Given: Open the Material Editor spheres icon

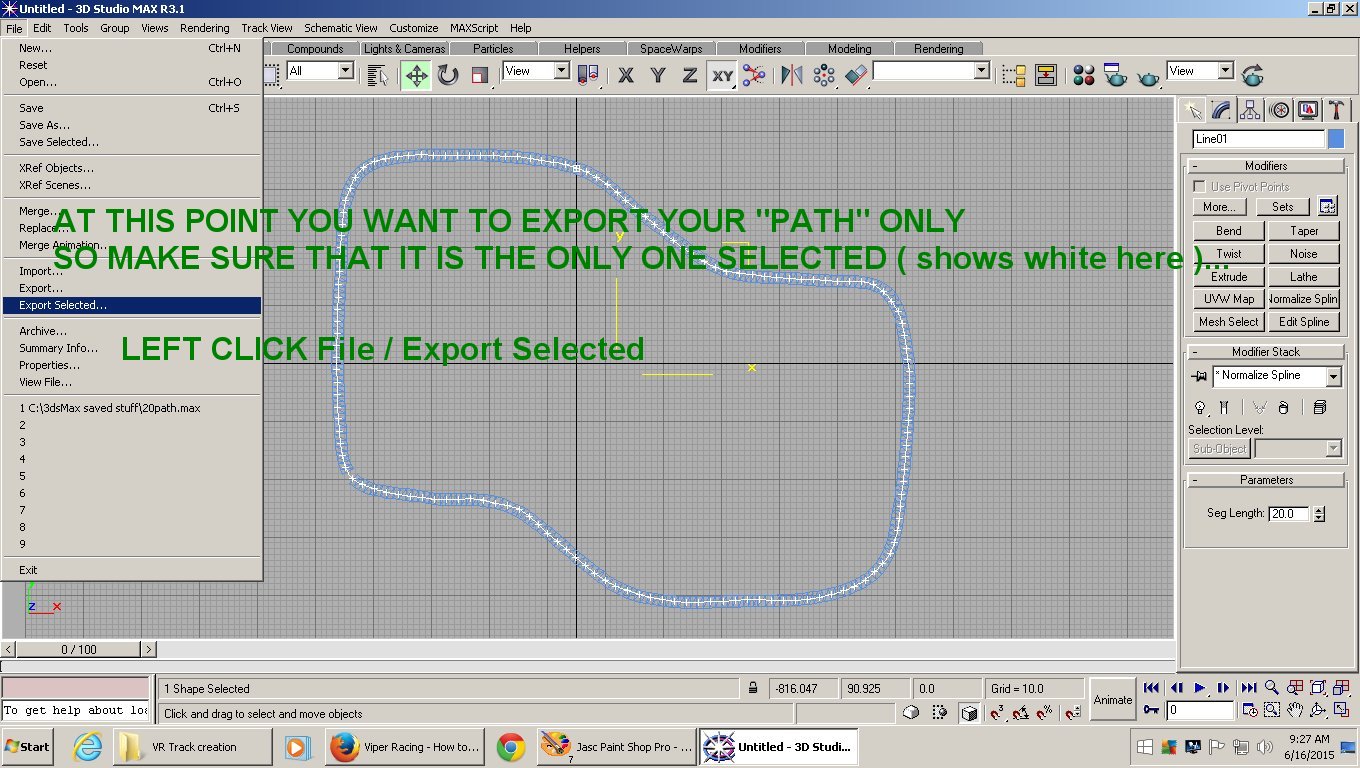Looking at the screenshot, I should [1084, 75].
